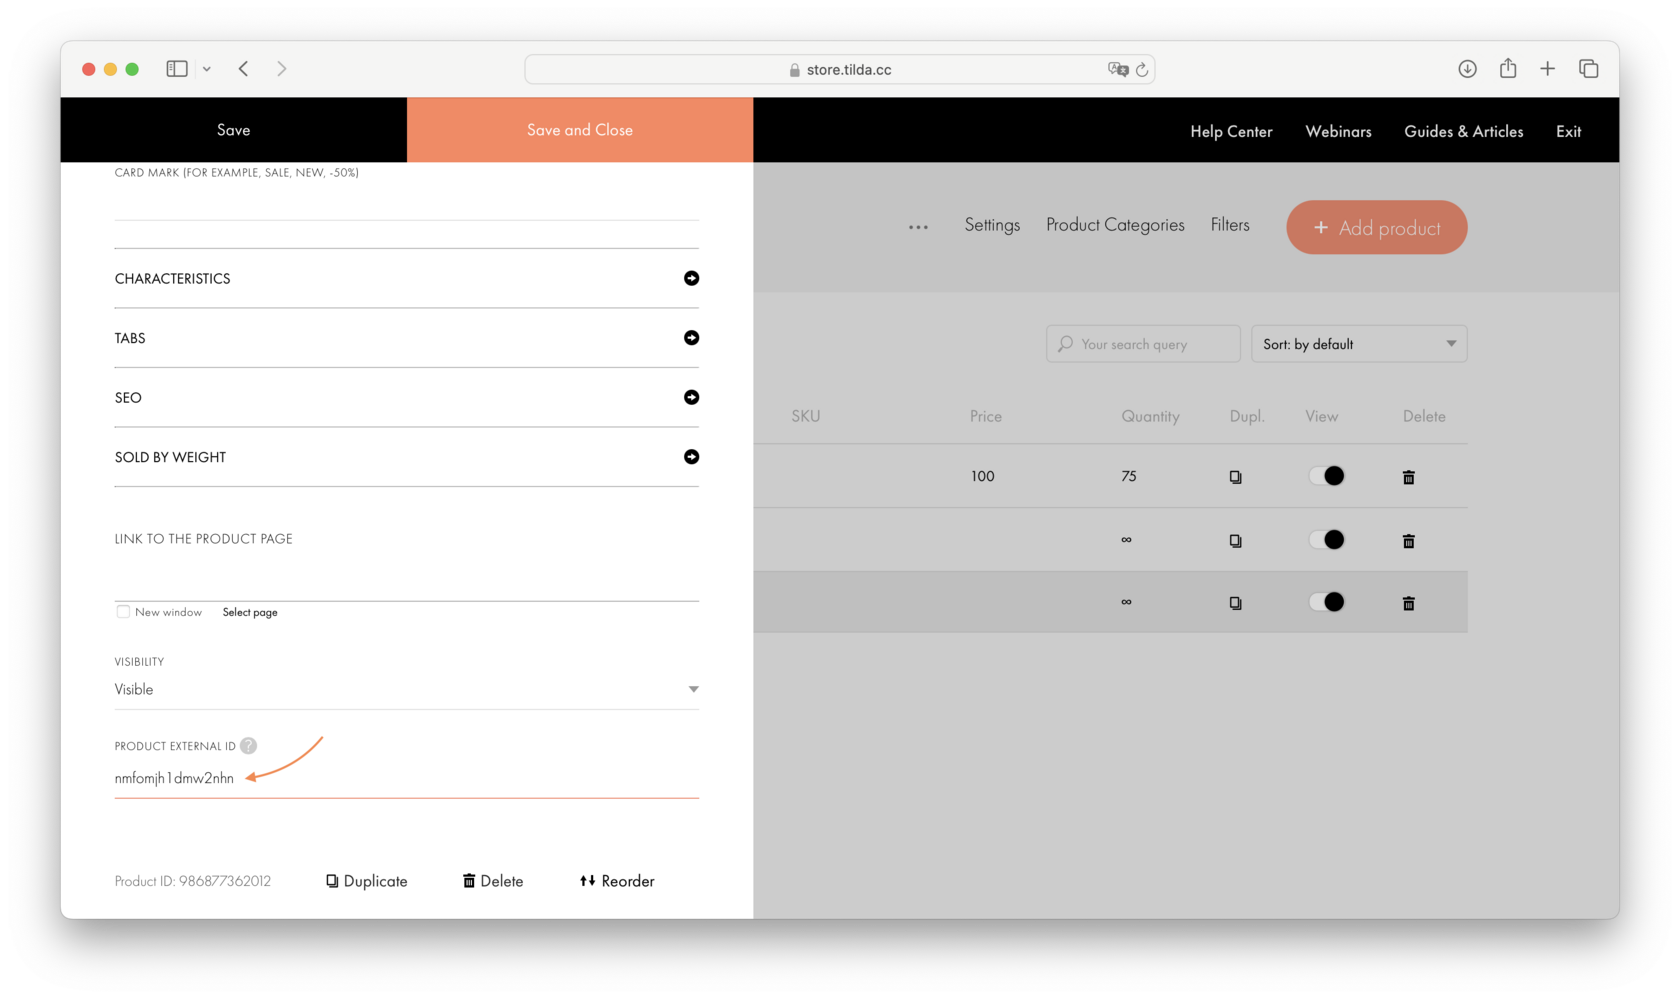Disable view for the last product row
This screenshot has width=1680, height=999.
(x=1327, y=601)
